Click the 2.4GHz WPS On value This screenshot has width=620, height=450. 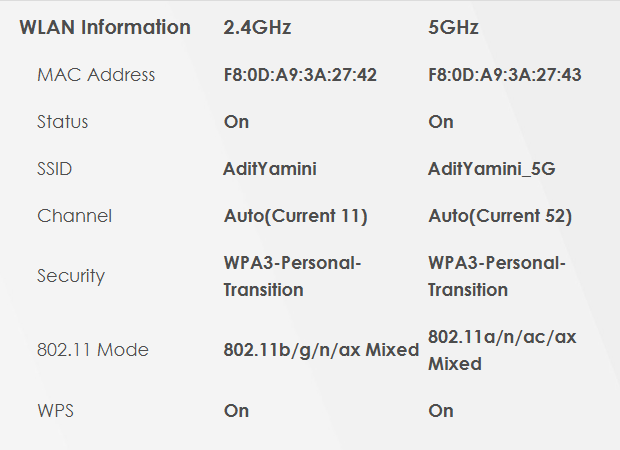pyautogui.click(x=236, y=410)
